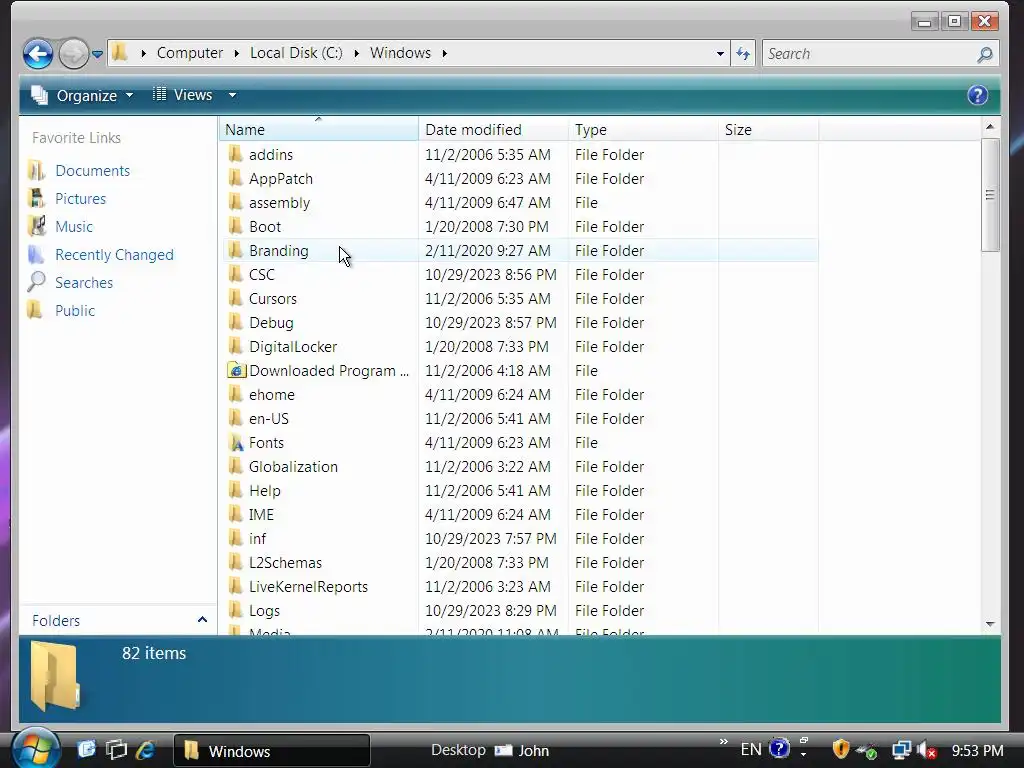Select the inf folder name
The width and height of the screenshot is (1024, 768).
257,539
